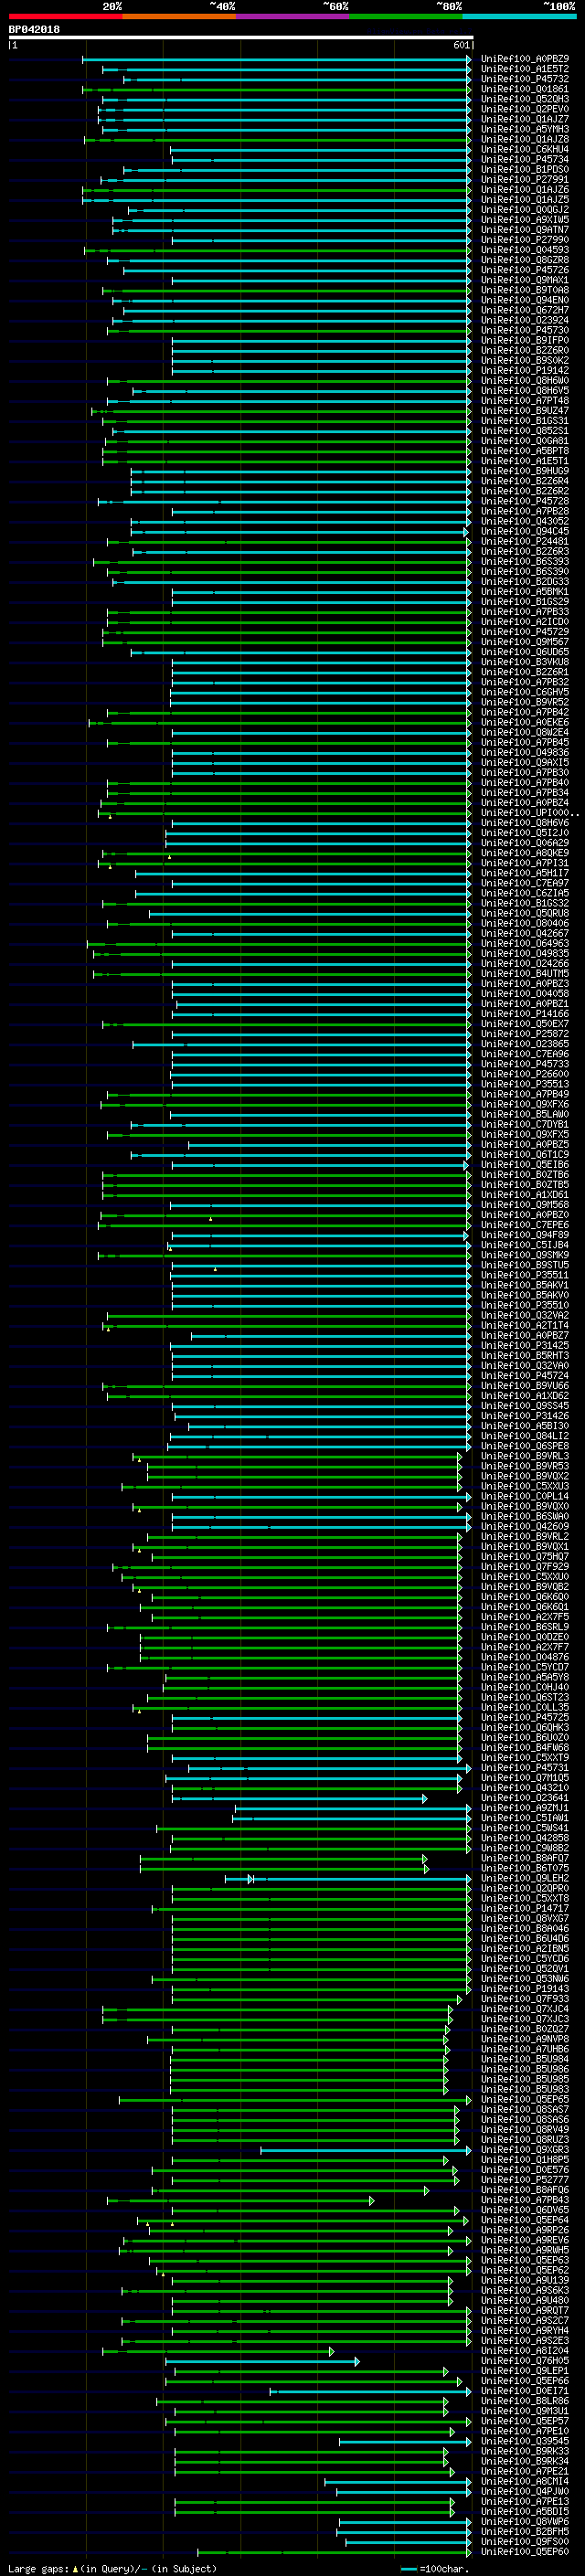
Task: Select the UniRef100_Q94F89 label
Action: [525, 1235]
